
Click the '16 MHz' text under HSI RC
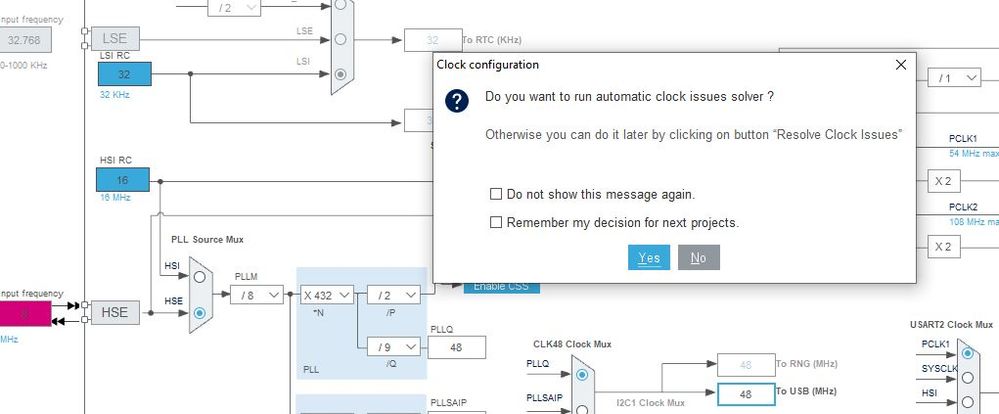click(x=115, y=197)
